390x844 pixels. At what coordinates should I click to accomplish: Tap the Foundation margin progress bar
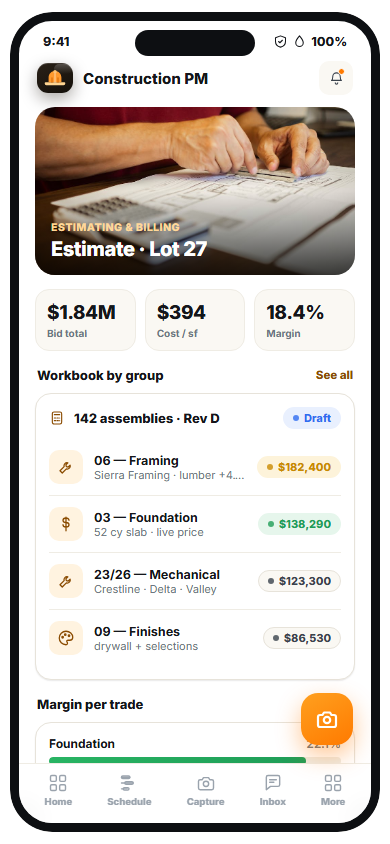[x=195, y=759]
